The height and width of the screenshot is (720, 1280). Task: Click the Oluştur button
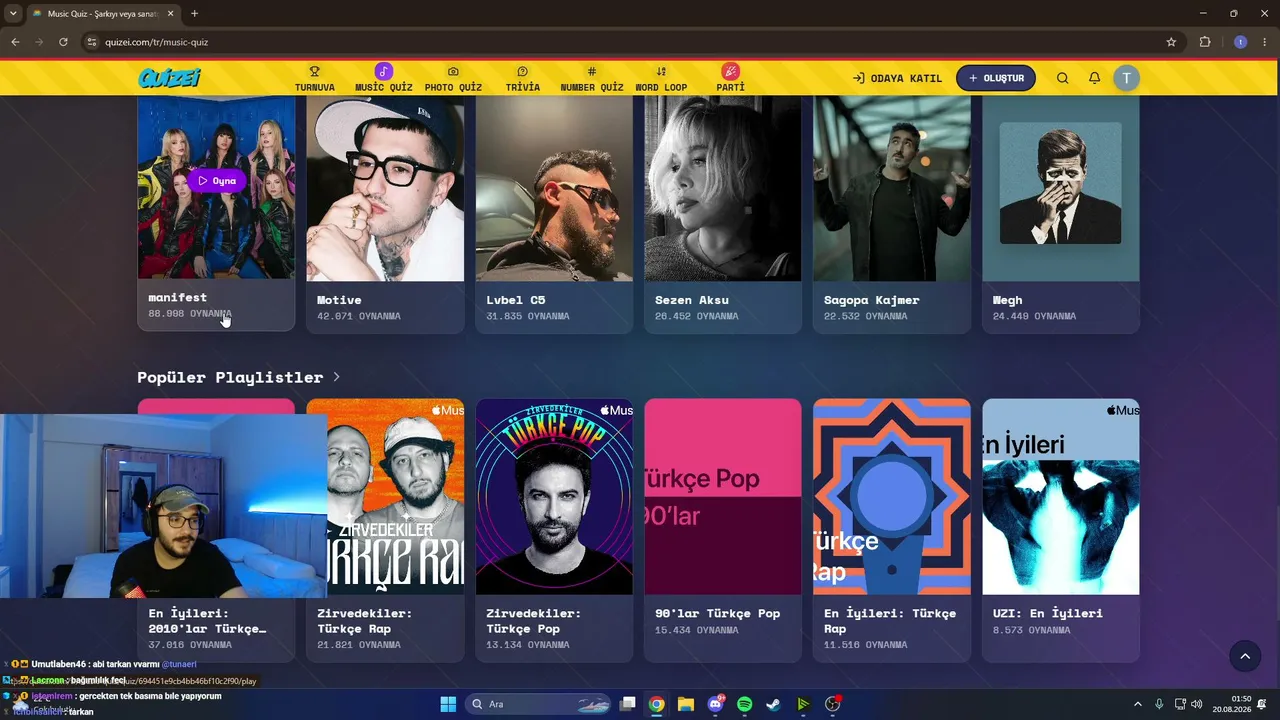pos(996,78)
